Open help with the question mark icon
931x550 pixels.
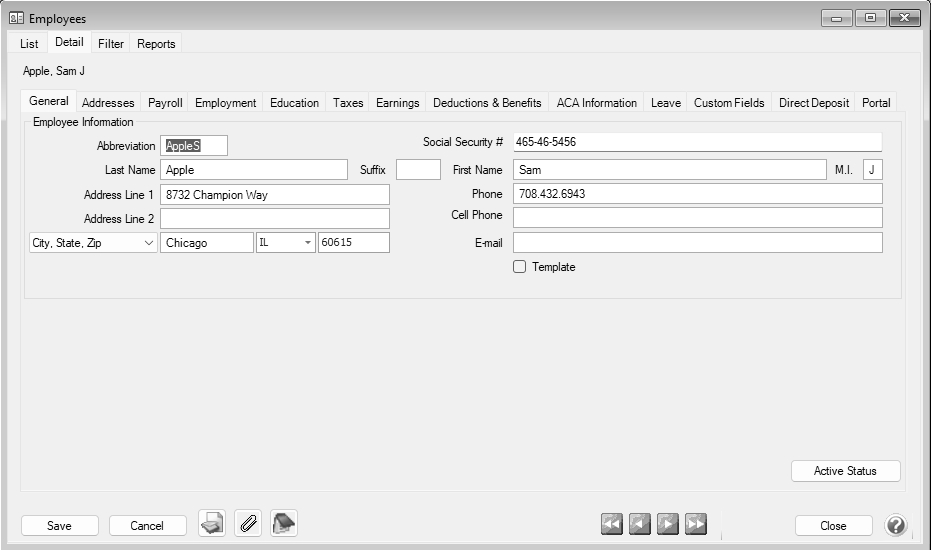(896, 525)
